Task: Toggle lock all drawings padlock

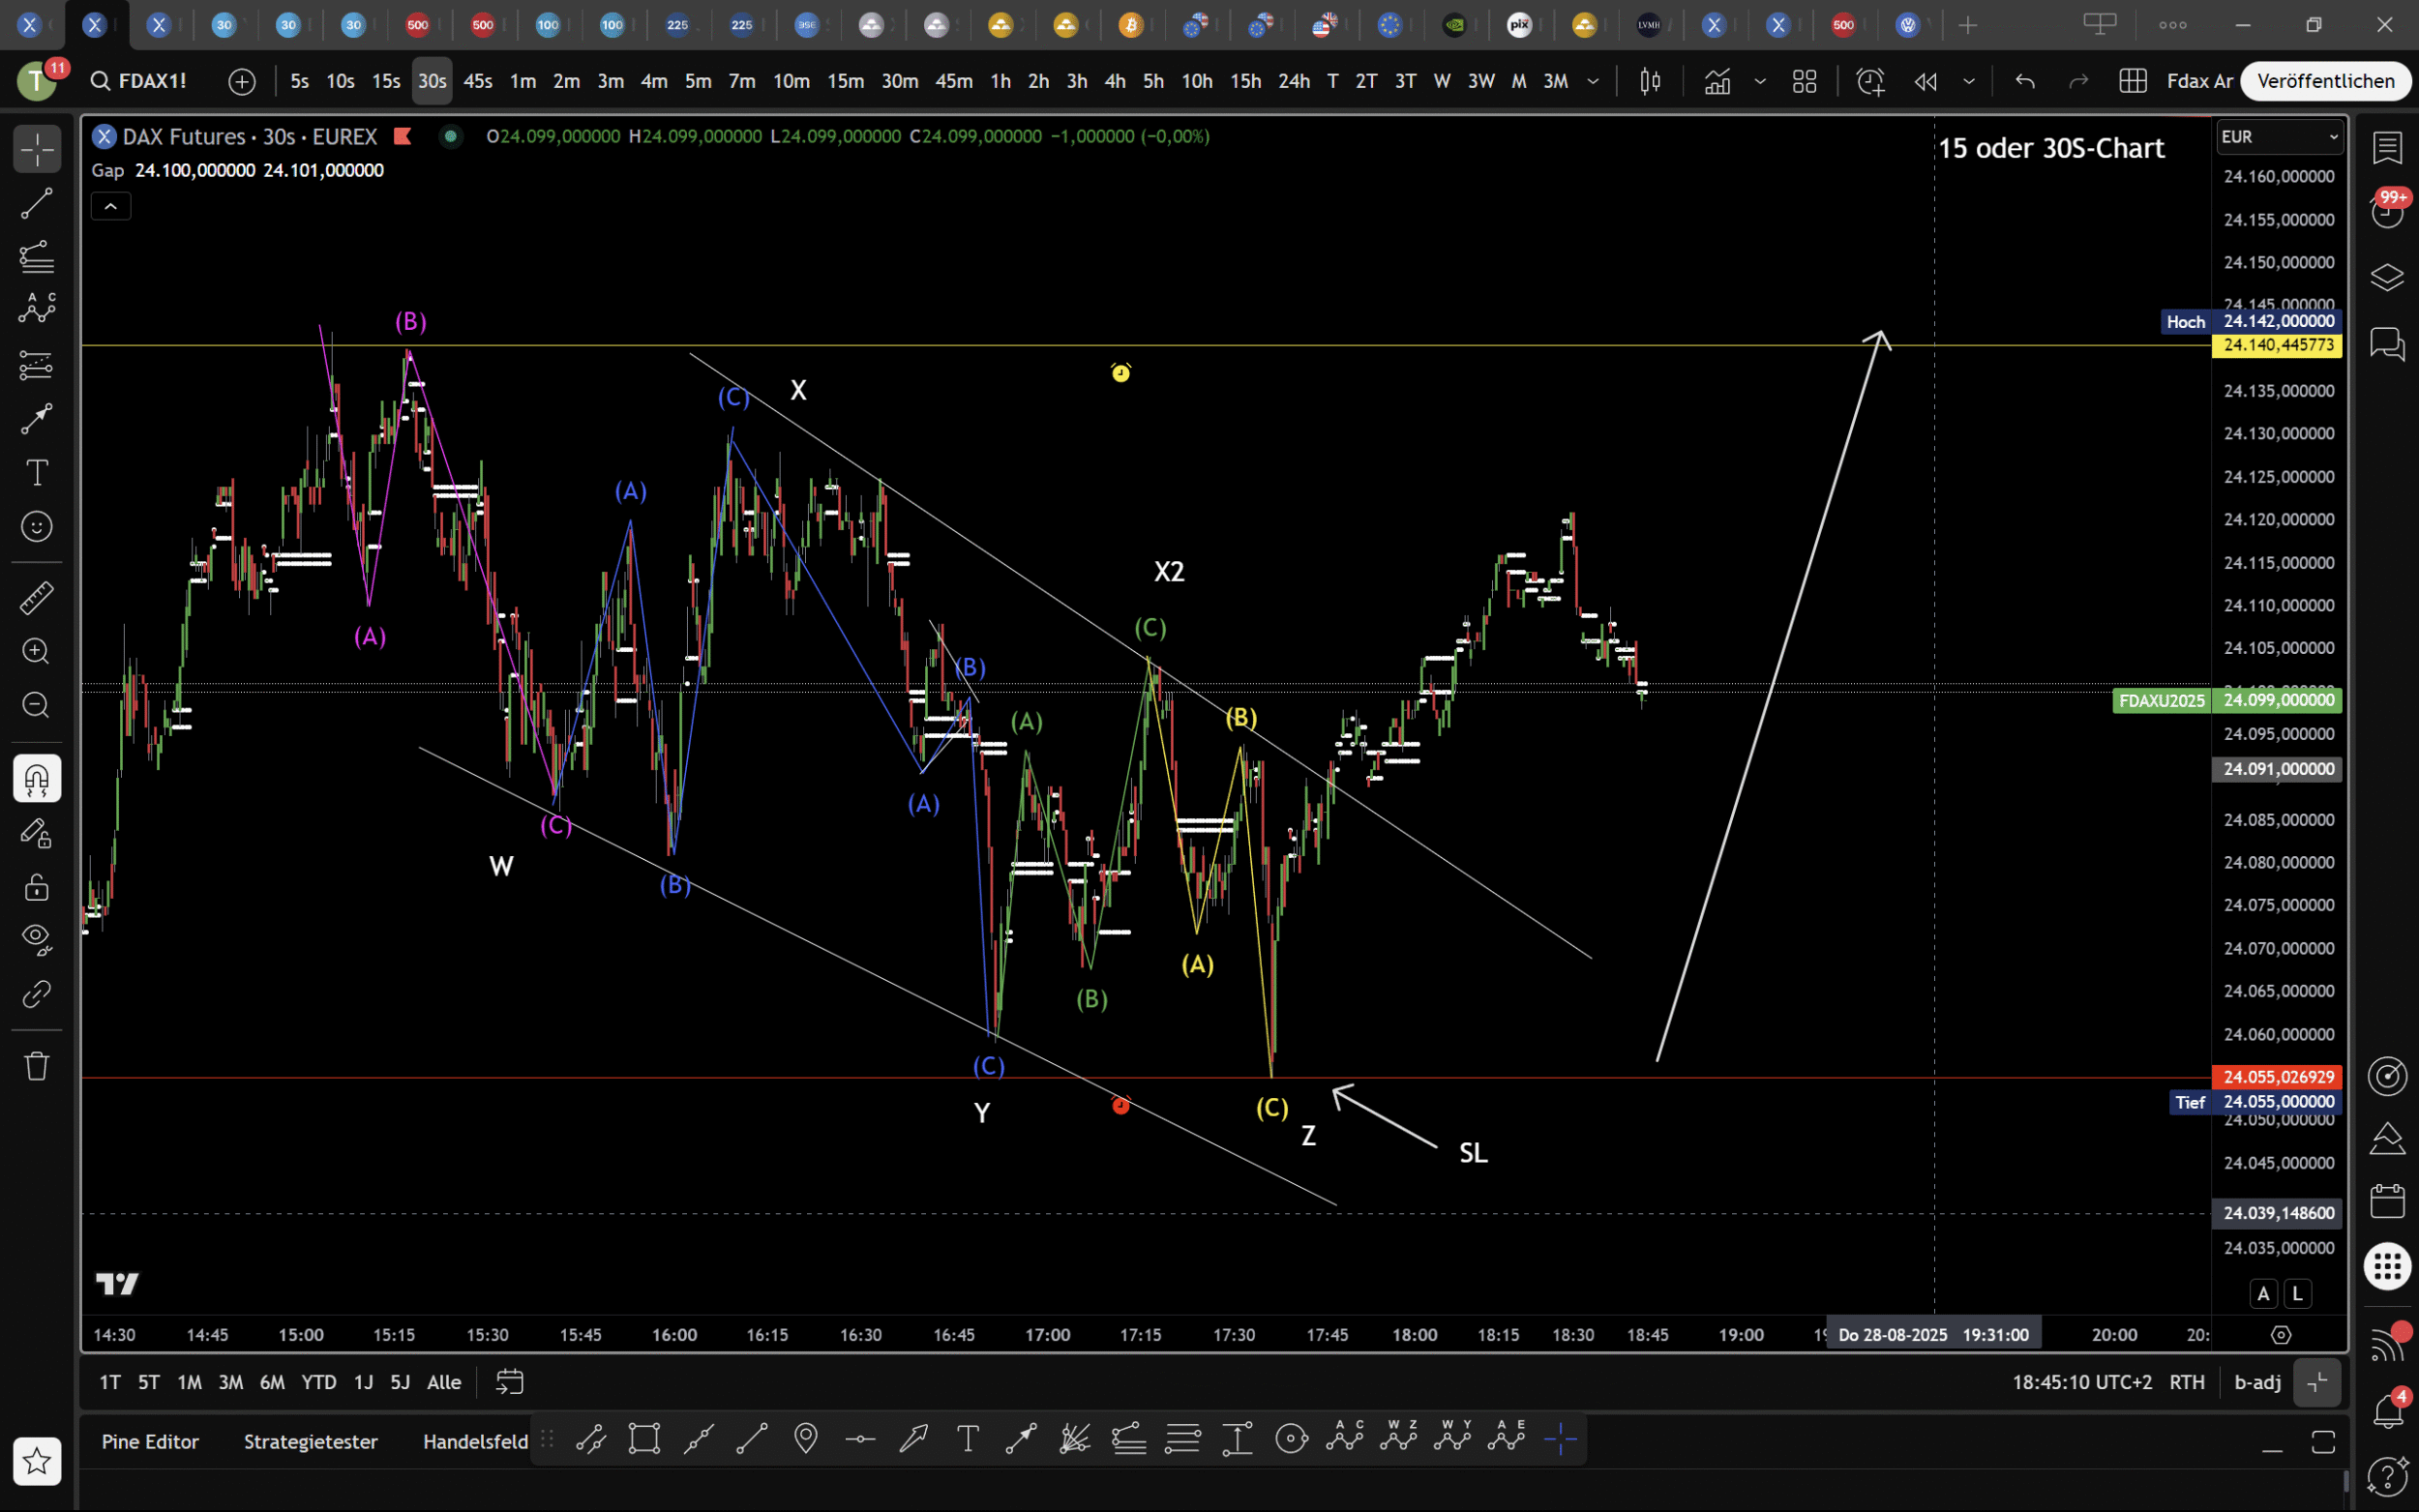Action: coord(37,887)
